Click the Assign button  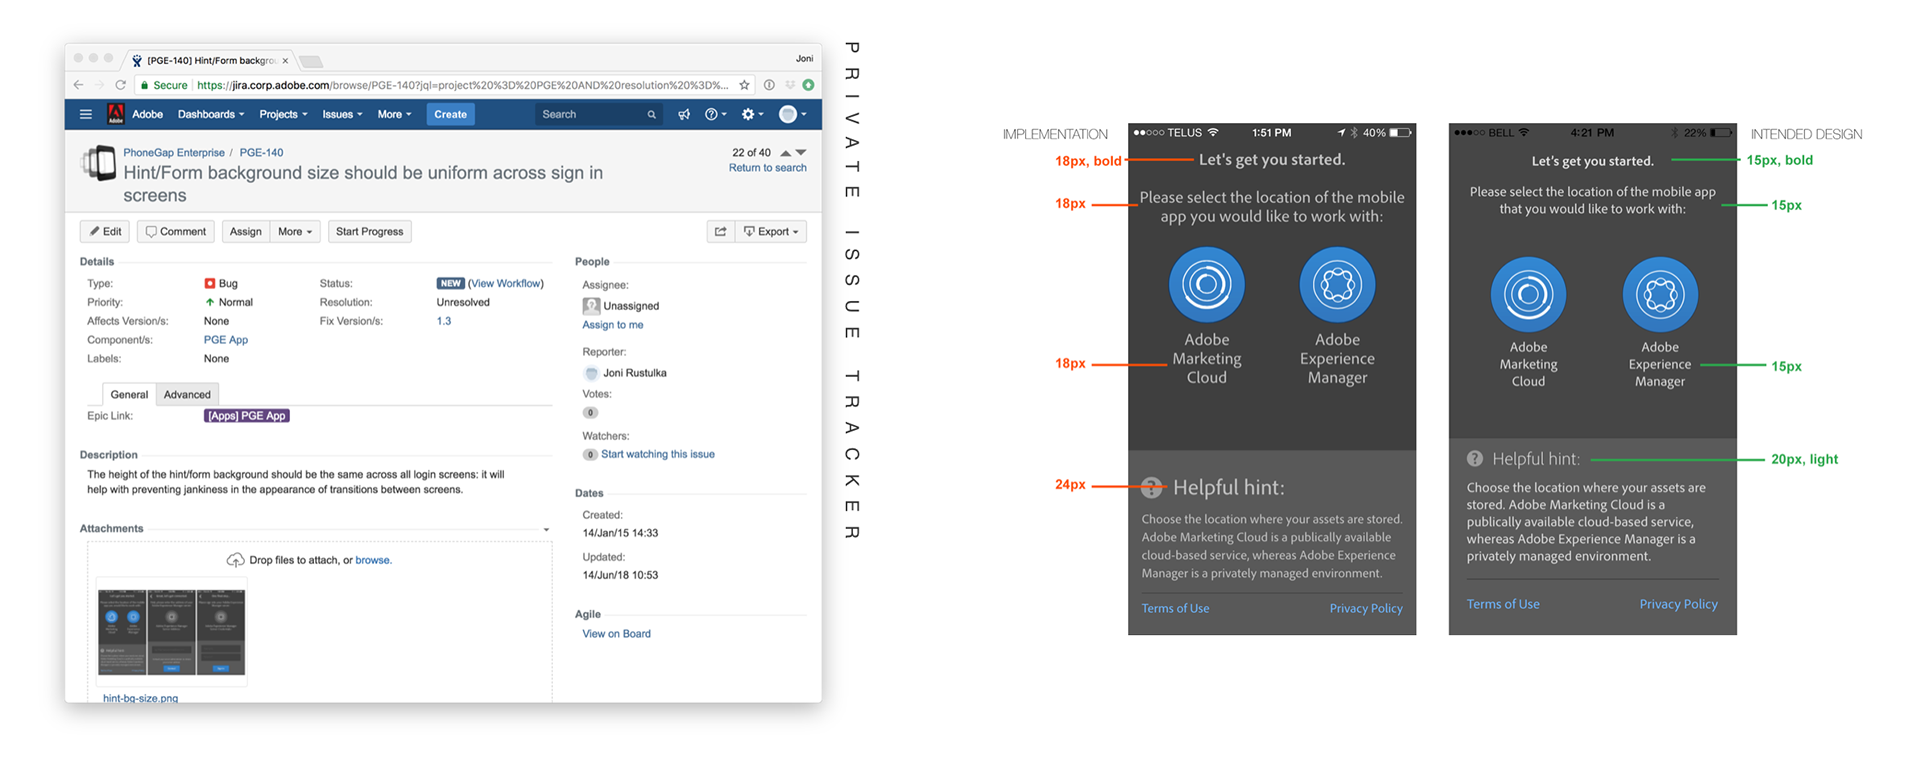click(x=245, y=231)
